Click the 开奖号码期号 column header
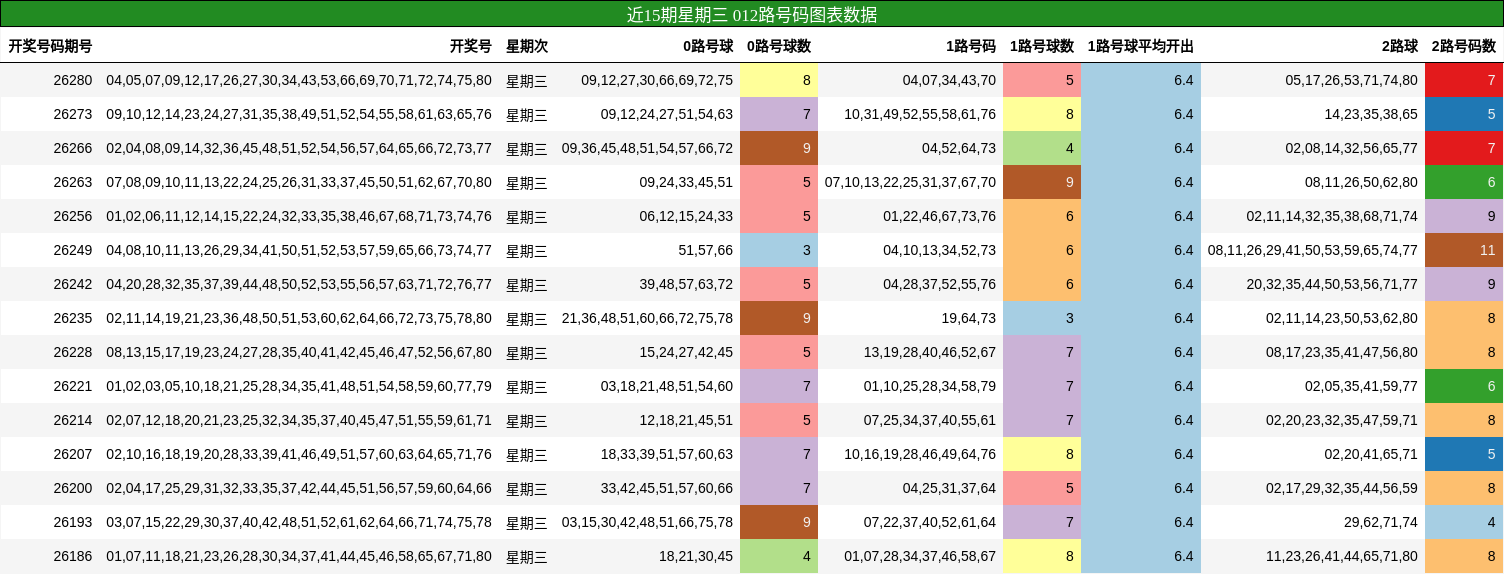1504x574 pixels. click(x=50, y=46)
